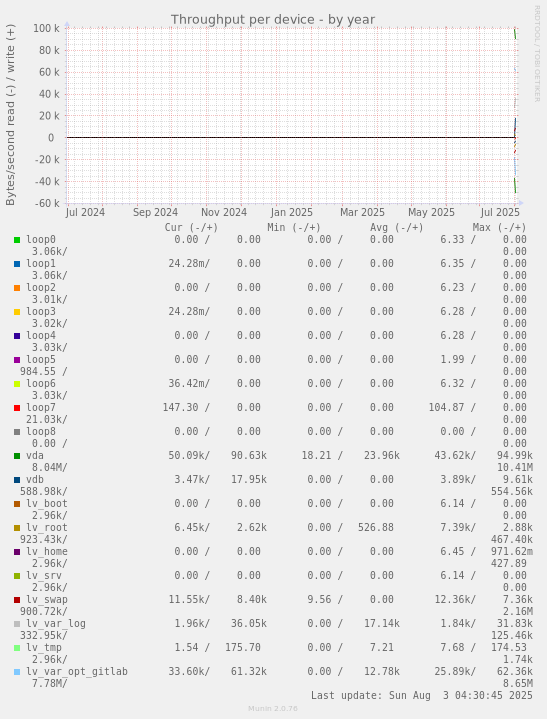Click the lv_swap dark red swatch
Screen dimensions: 547x719
(x=17, y=600)
